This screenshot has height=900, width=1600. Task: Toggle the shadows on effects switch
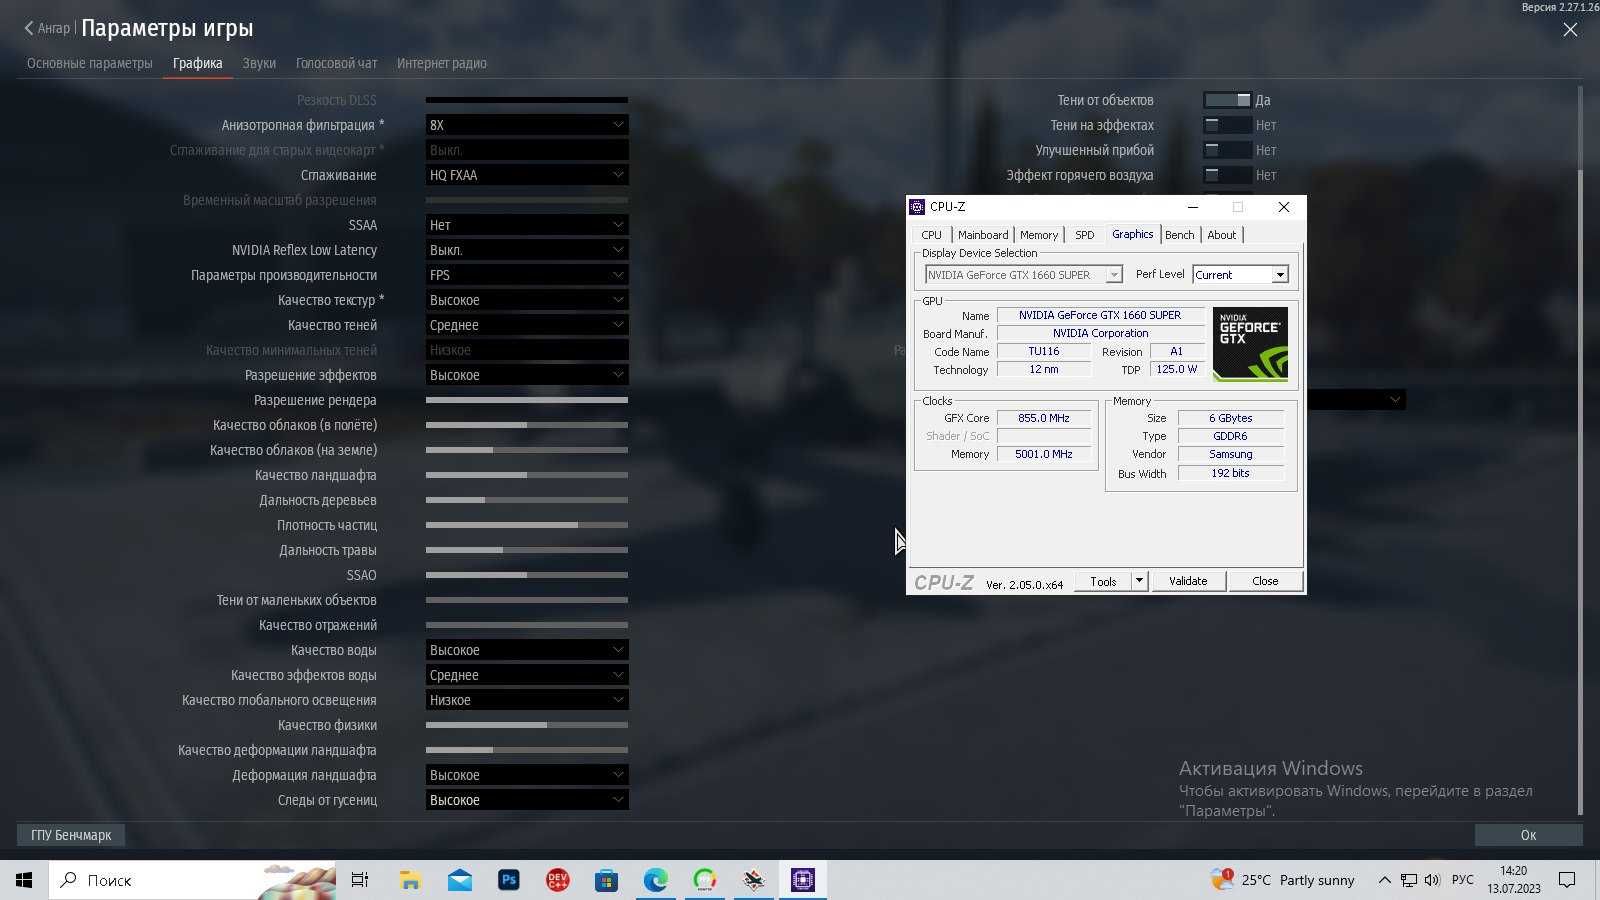click(x=1227, y=125)
